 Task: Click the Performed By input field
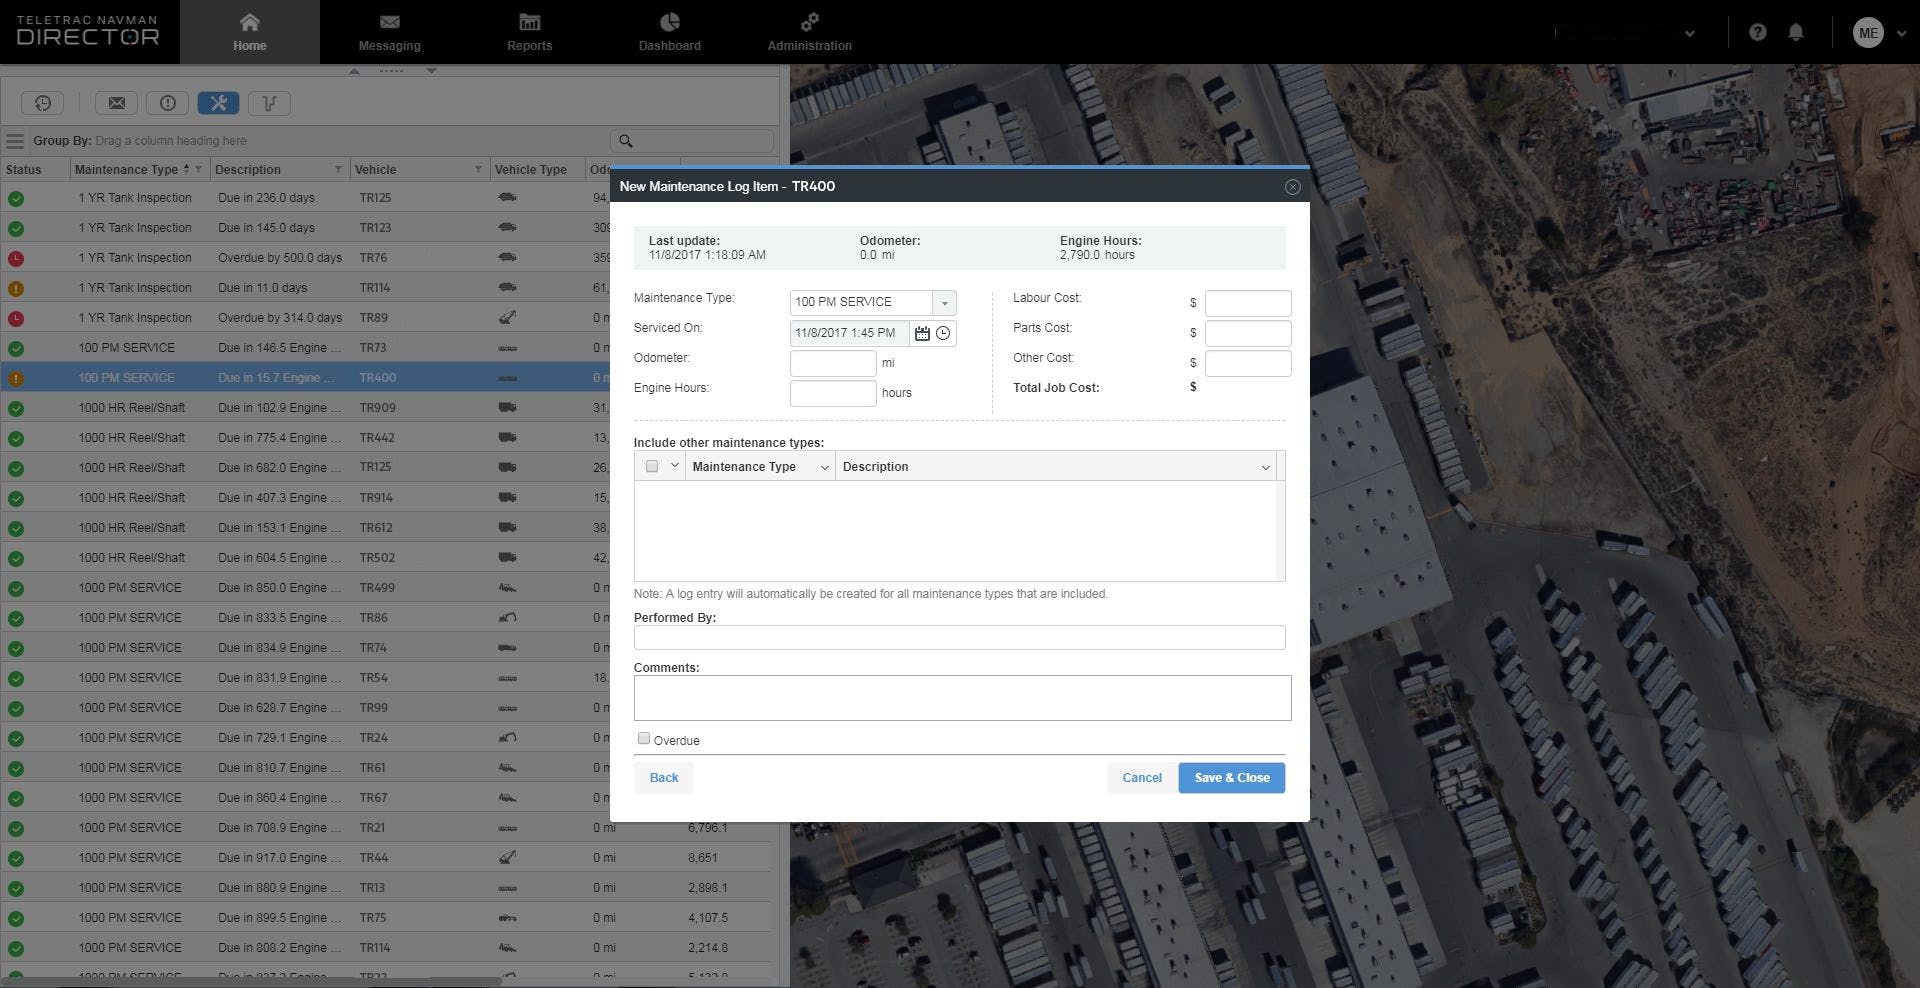pos(959,638)
